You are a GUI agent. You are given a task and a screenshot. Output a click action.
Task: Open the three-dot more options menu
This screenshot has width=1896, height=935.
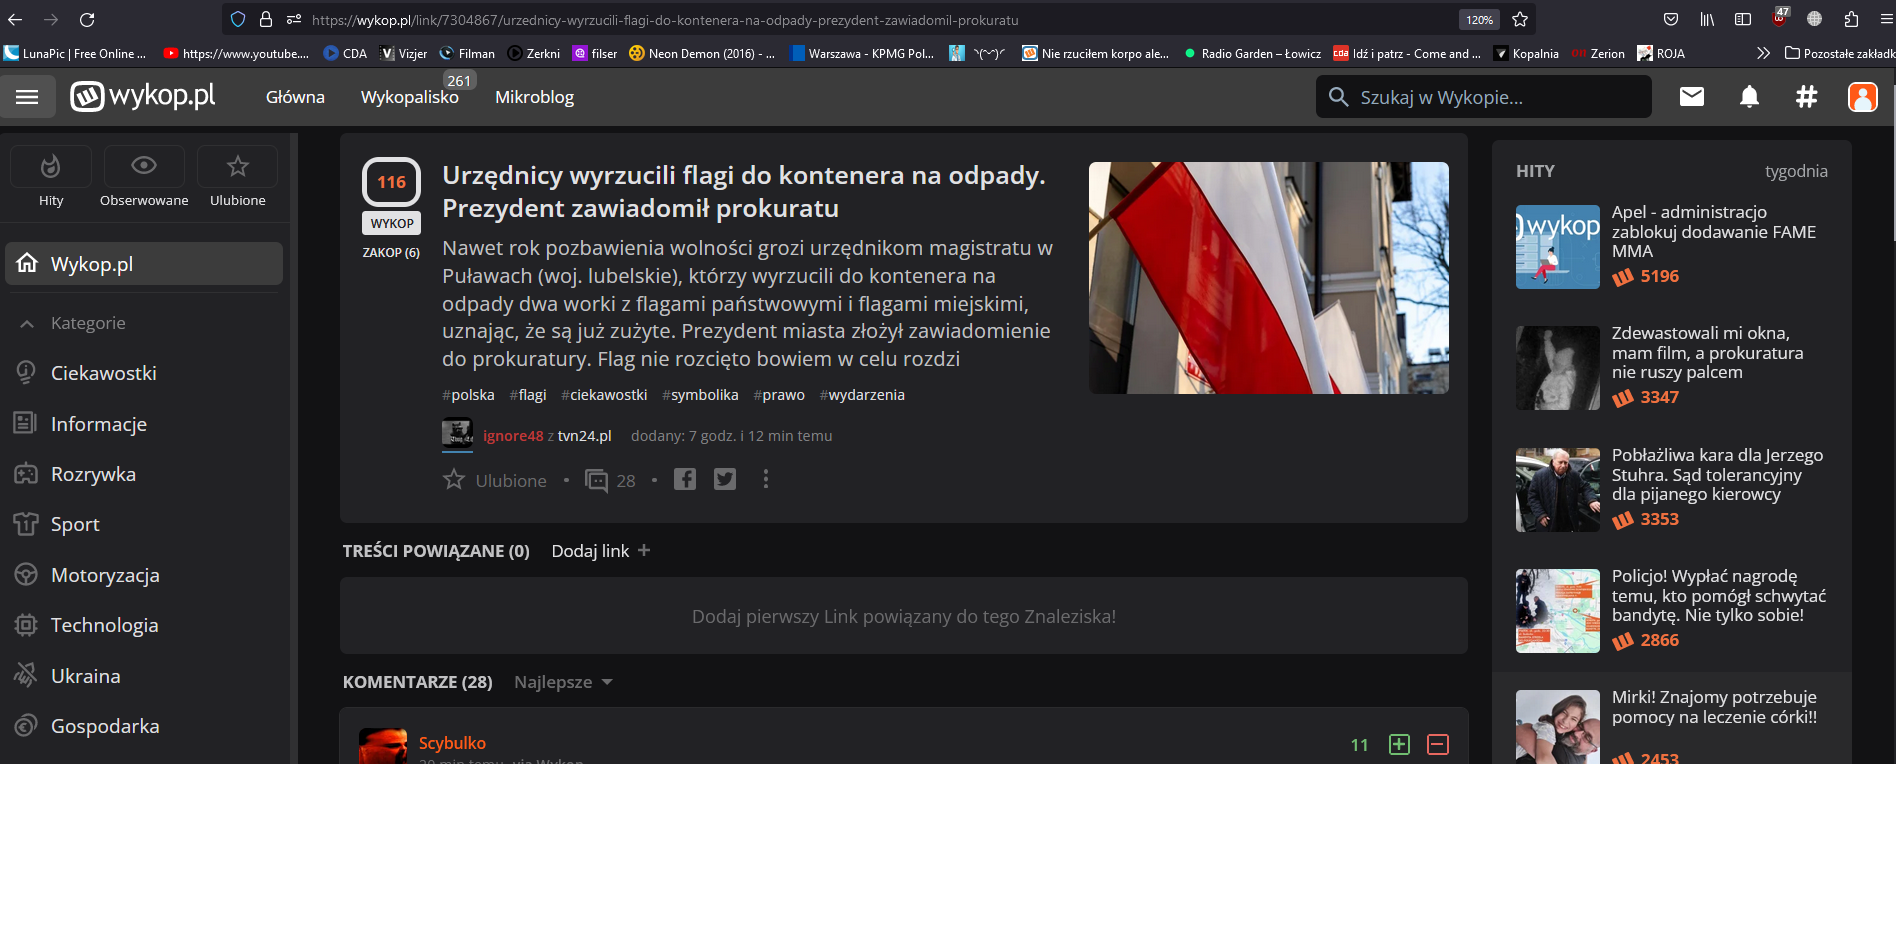pyautogui.click(x=766, y=480)
